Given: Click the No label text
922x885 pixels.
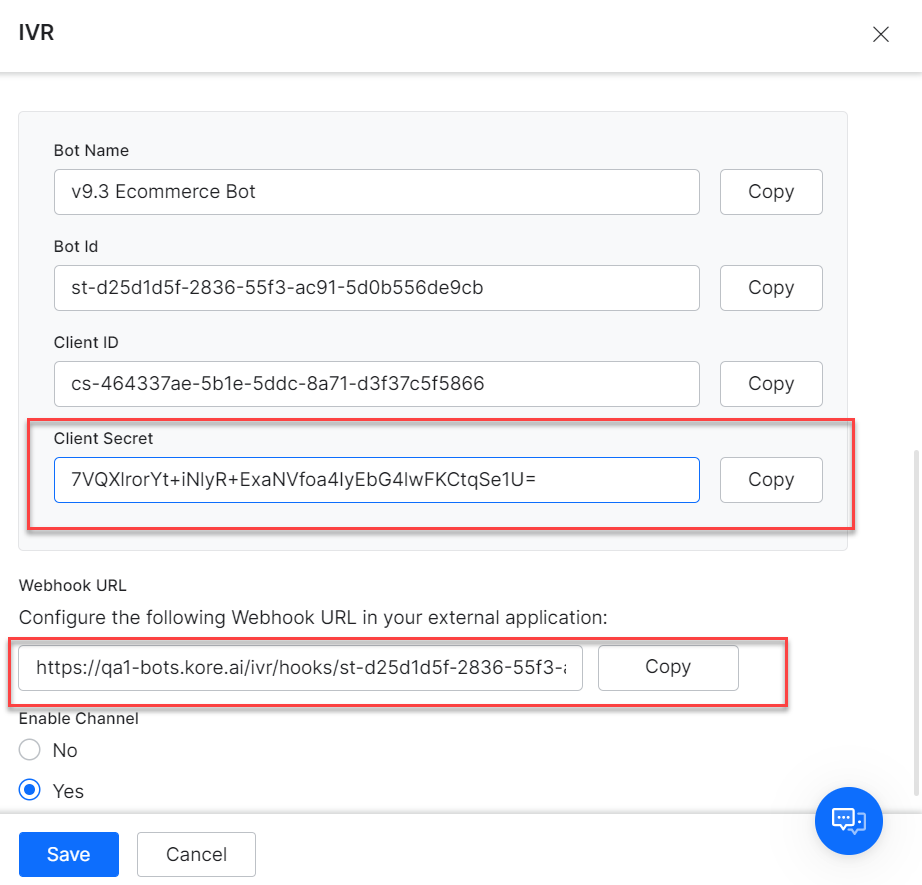Looking at the screenshot, I should [65, 750].
